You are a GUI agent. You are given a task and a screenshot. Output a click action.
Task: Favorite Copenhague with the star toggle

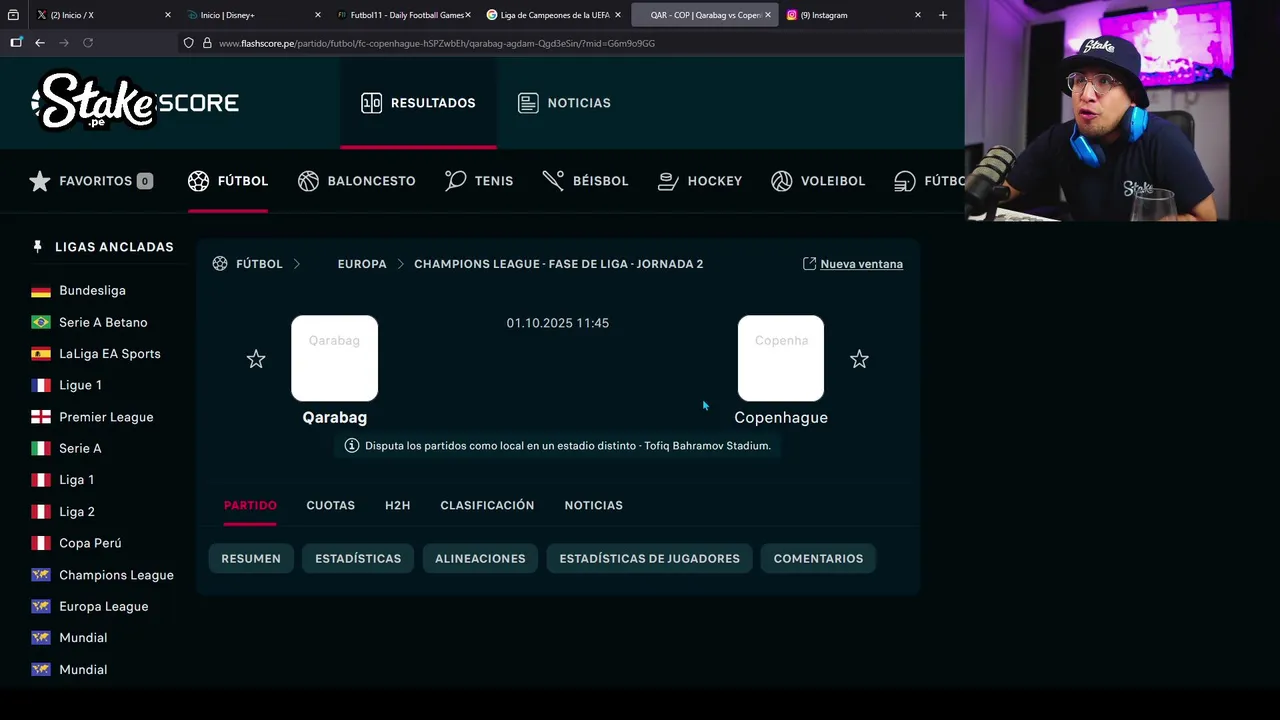click(x=859, y=359)
